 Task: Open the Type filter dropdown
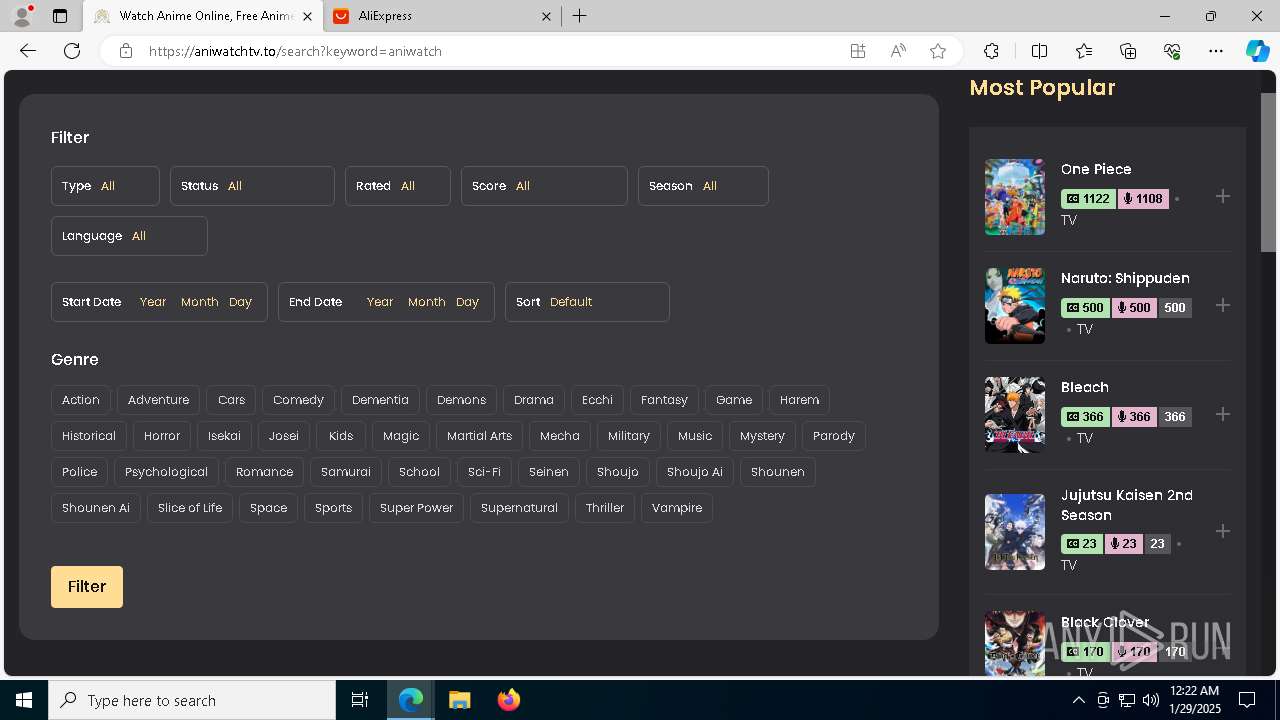(105, 186)
